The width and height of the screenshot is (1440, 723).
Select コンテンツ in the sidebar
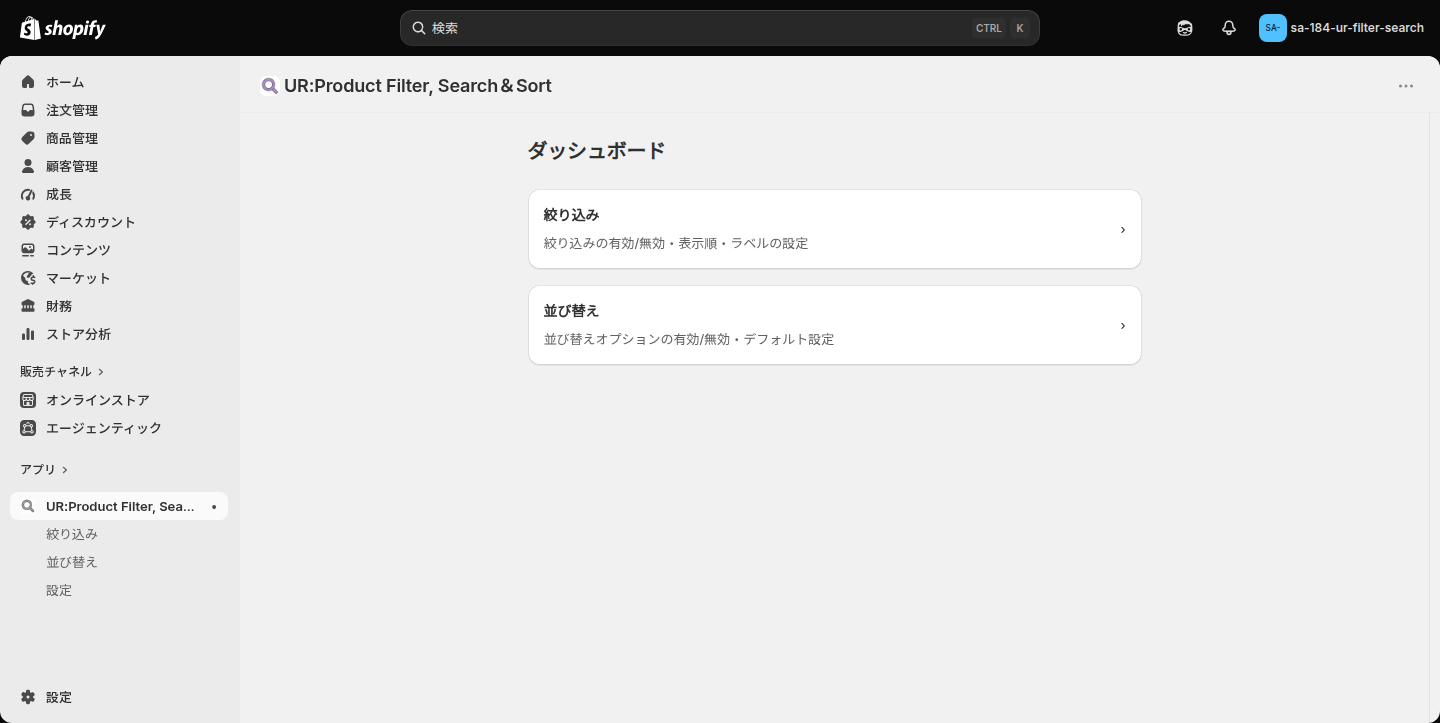(120, 250)
